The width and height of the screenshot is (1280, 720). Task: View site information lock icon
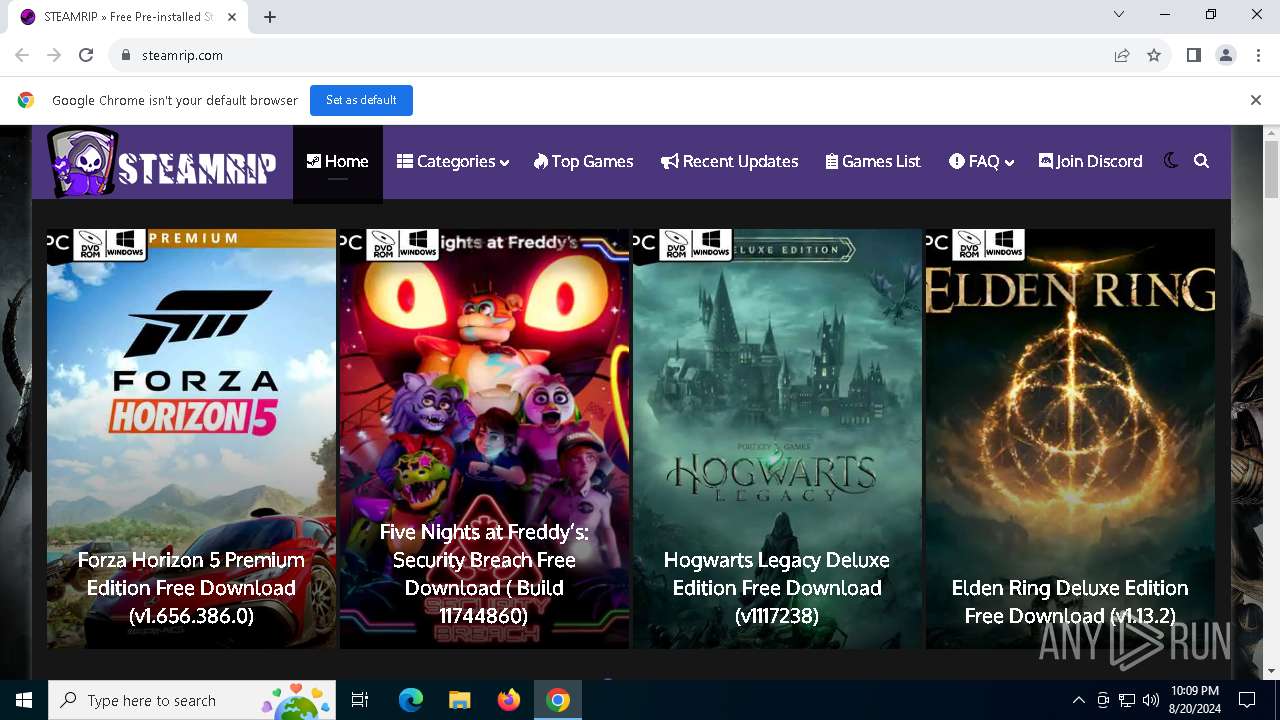[125, 55]
